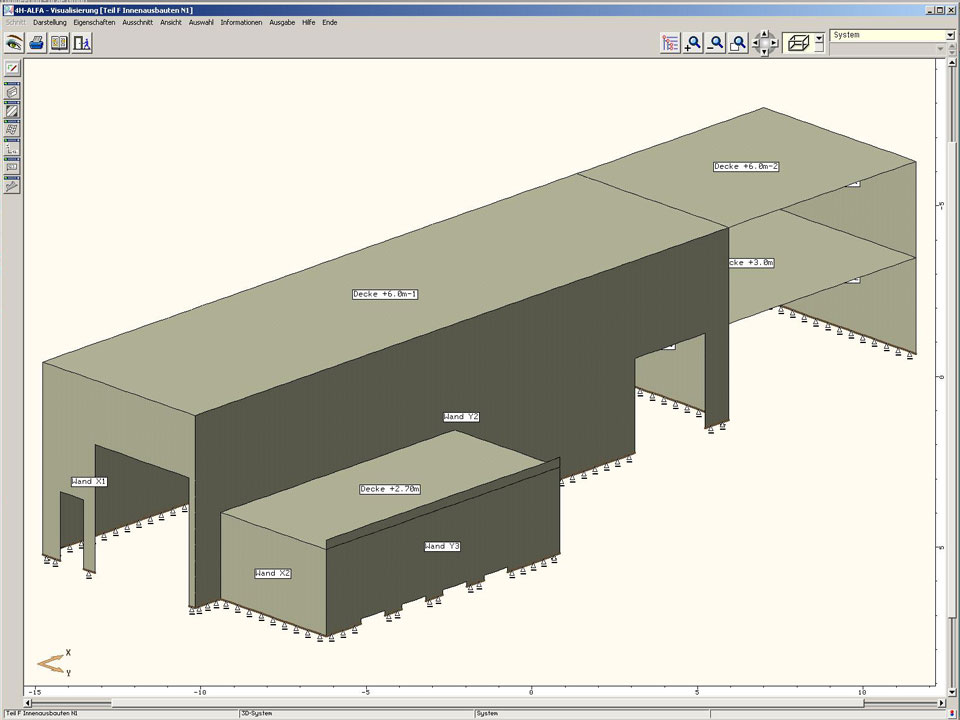This screenshot has width=960, height=720.
Task: Open the list settings icon left of zoom tools
Action: click(669, 43)
